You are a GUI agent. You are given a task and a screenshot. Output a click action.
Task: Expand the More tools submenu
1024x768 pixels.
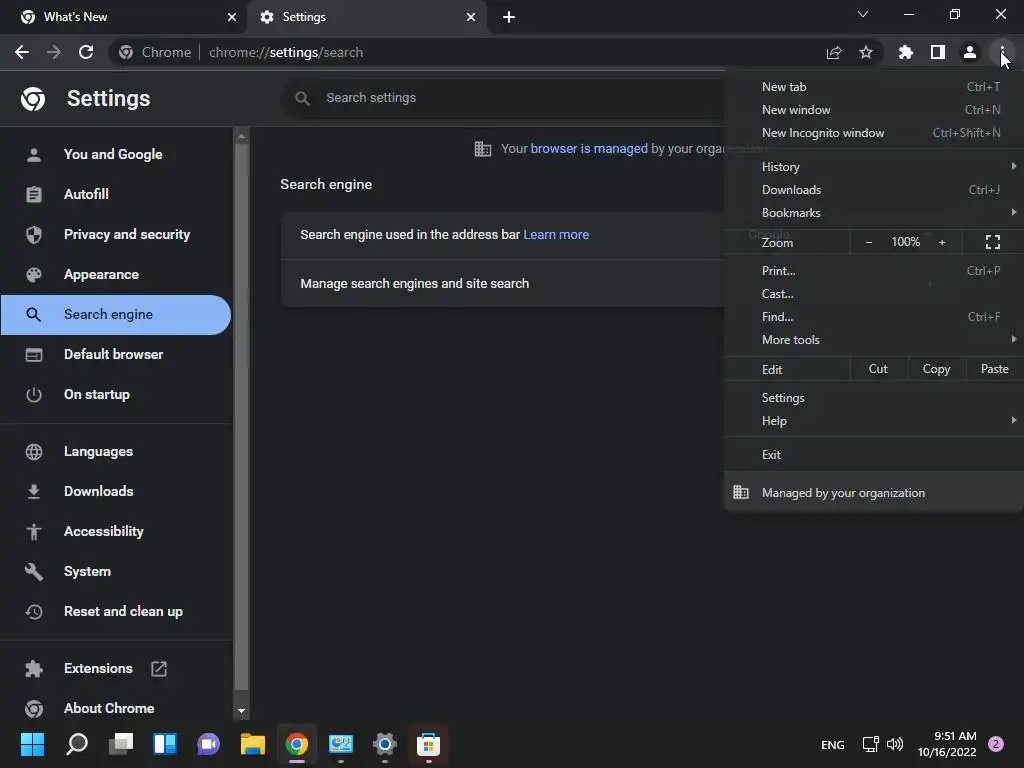(x=874, y=340)
